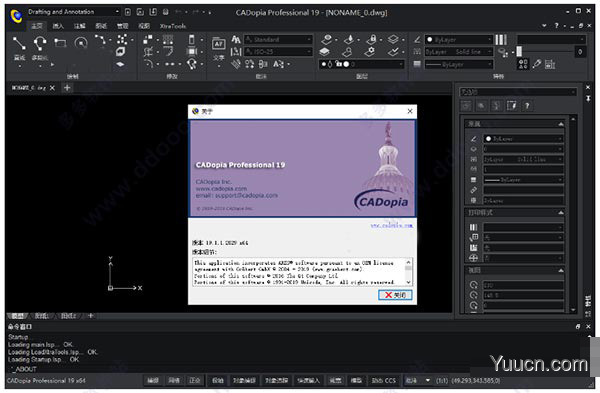Open the 主页 ribbon tab
The height and width of the screenshot is (393, 600).
(x=37, y=26)
